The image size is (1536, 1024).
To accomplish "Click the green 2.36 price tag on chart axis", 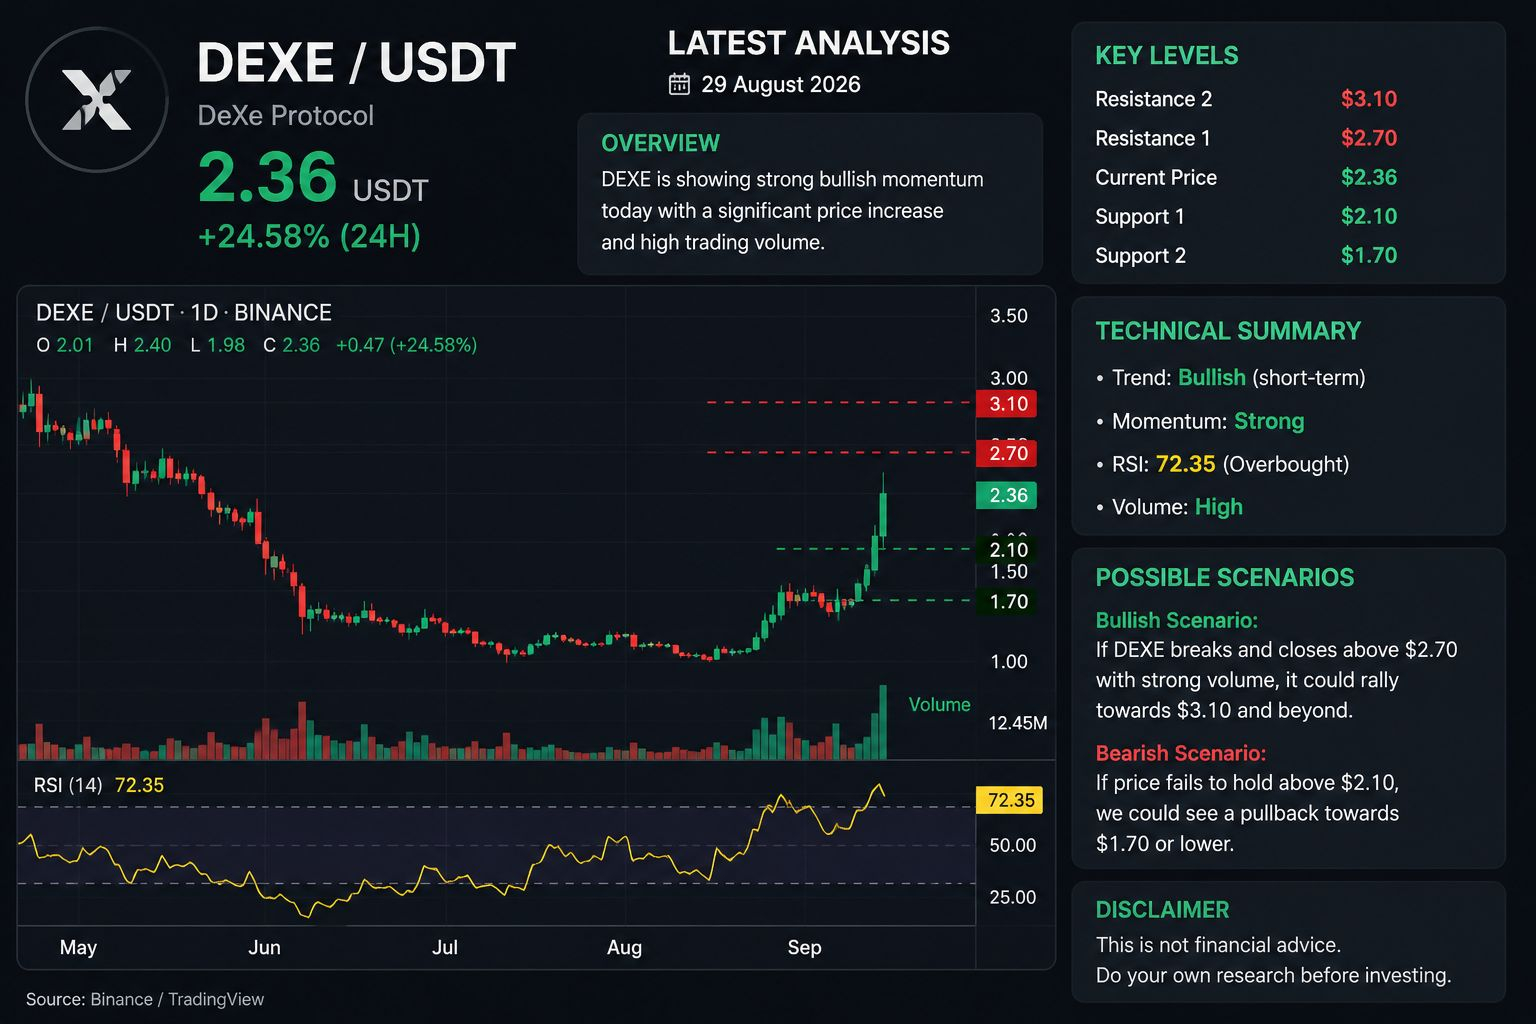I will click(x=1007, y=495).
